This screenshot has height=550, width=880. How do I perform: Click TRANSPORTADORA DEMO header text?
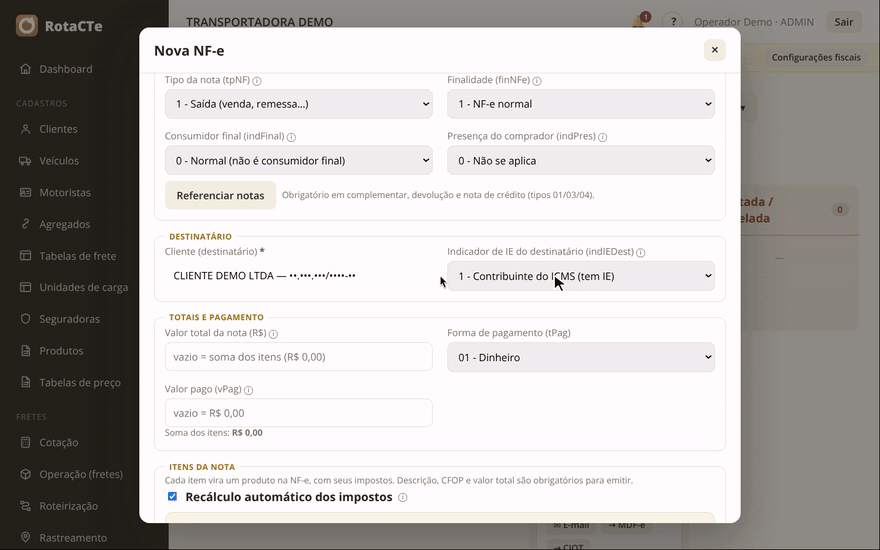pos(259,22)
